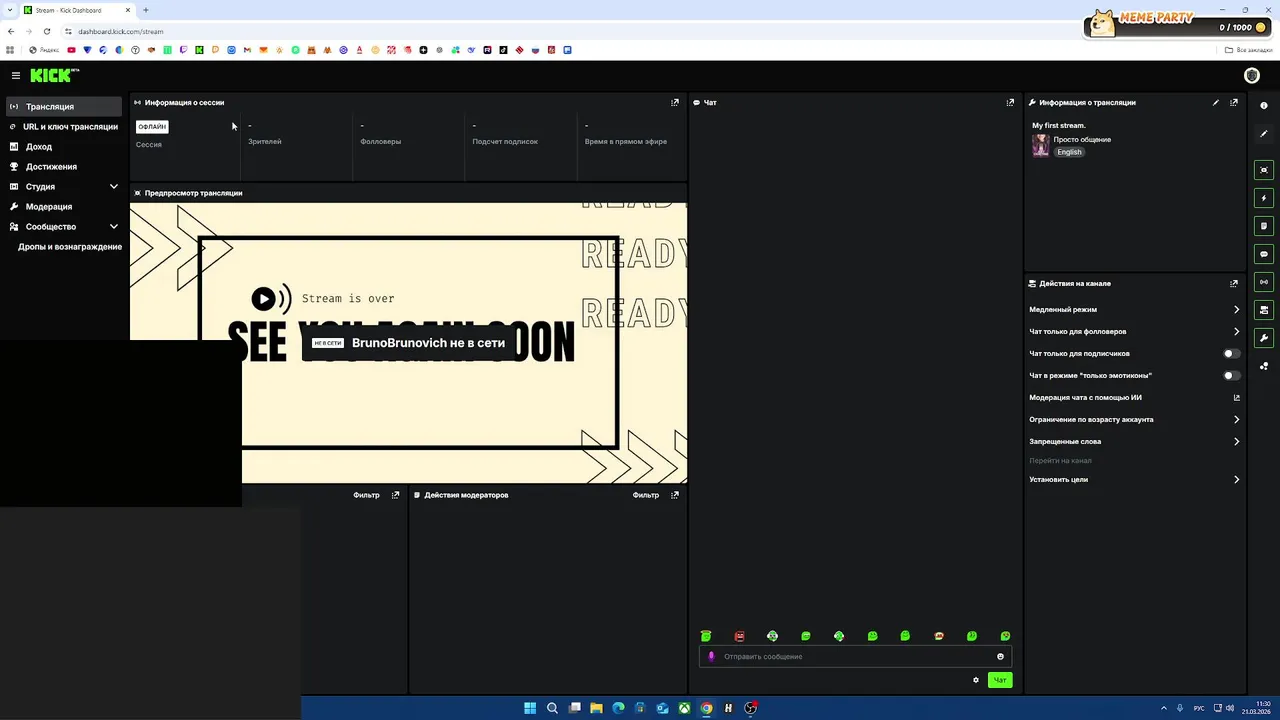The image size is (1280, 720).
Task: Click the purple microphone icon in chat input
Action: 712,657
